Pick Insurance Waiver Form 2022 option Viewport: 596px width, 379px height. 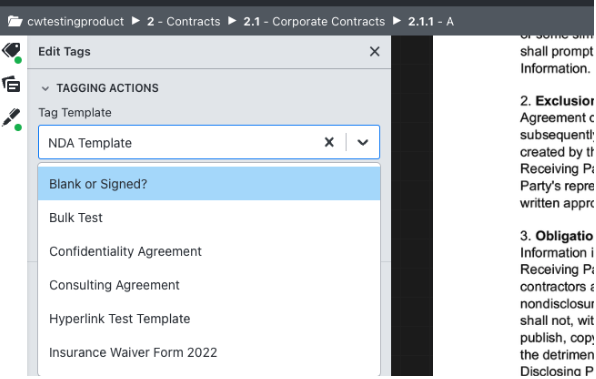click(209, 352)
